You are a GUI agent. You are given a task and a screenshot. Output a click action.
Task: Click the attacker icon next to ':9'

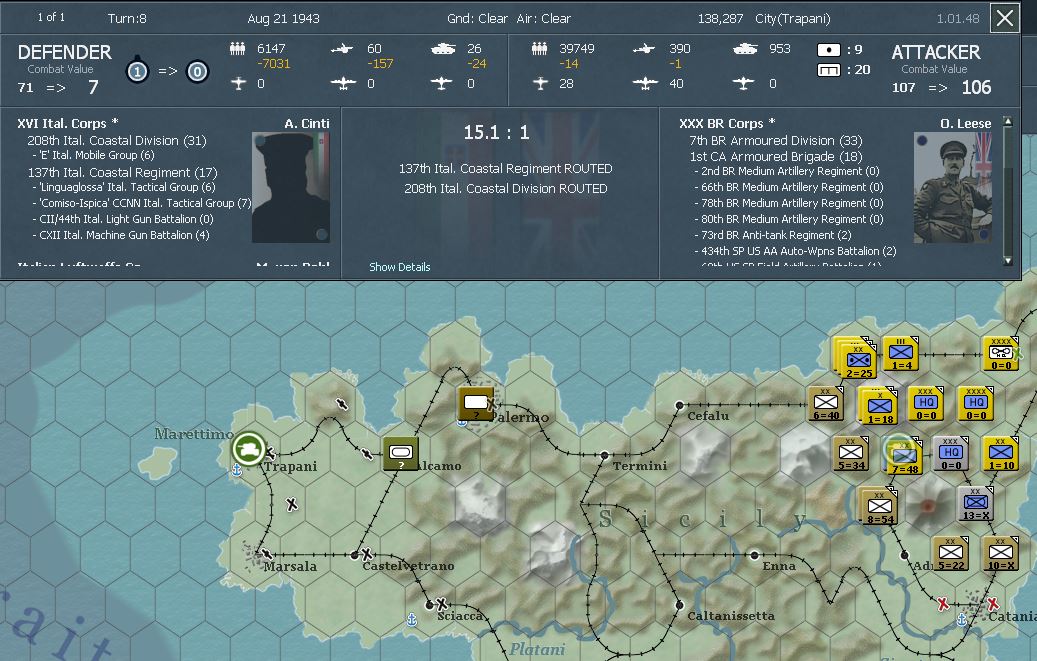coord(829,50)
